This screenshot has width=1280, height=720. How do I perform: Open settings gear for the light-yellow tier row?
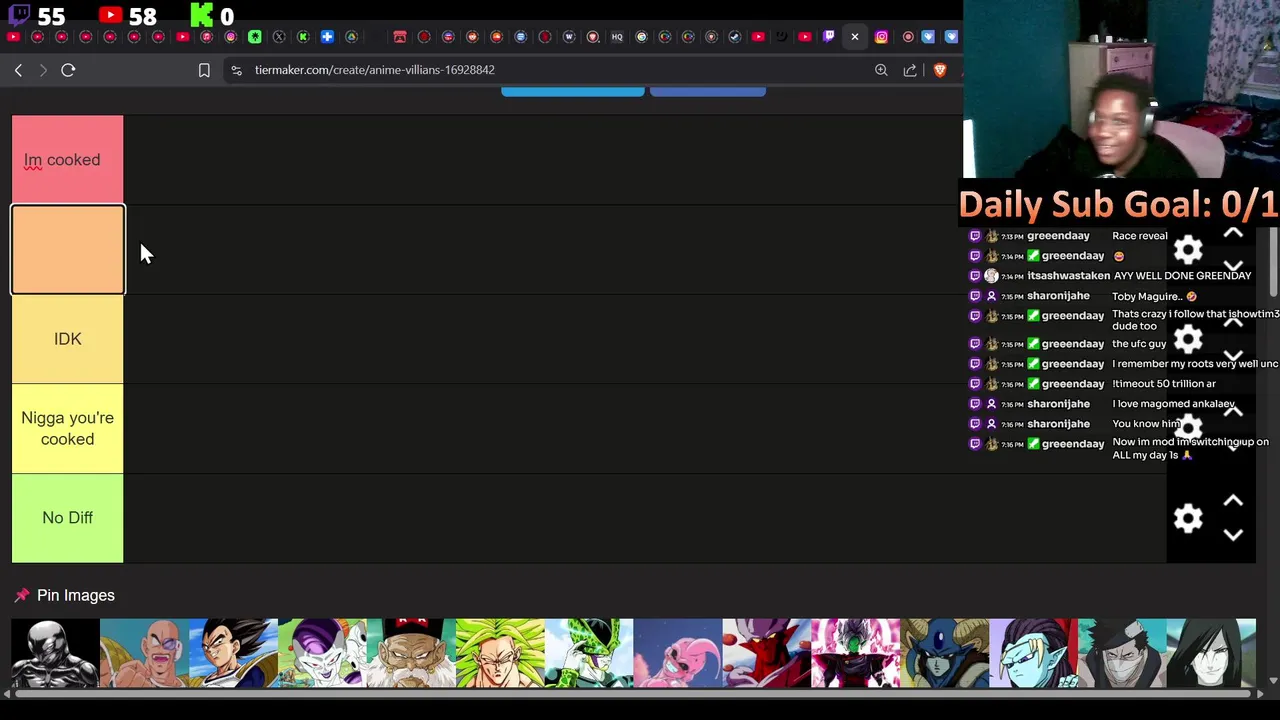point(1188,428)
